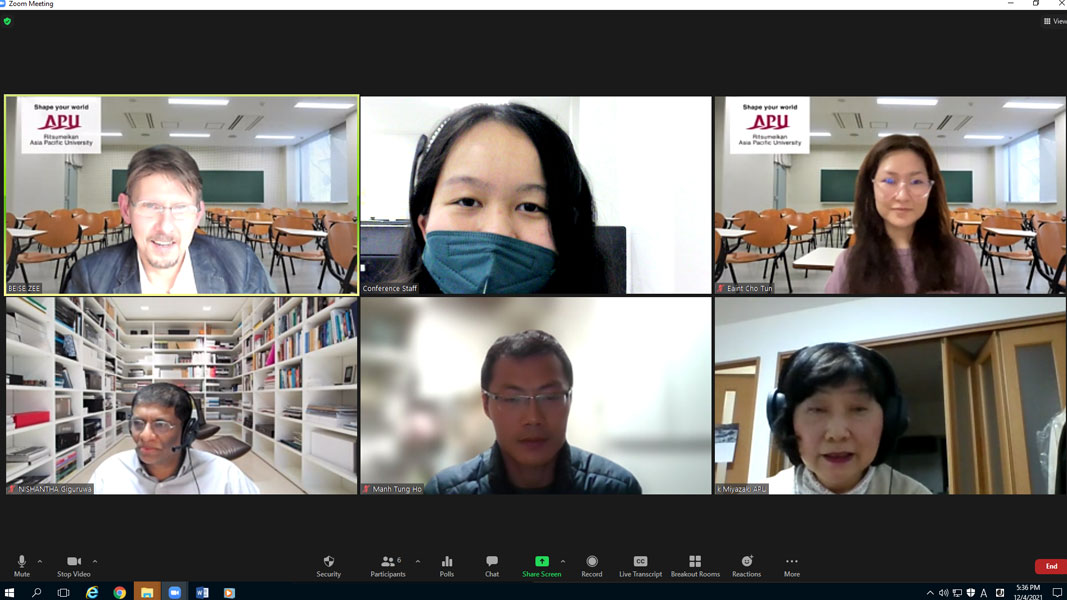Screen dimensions: 1067x600
Task: Enable Live Transcript captions
Action: tap(640, 565)
